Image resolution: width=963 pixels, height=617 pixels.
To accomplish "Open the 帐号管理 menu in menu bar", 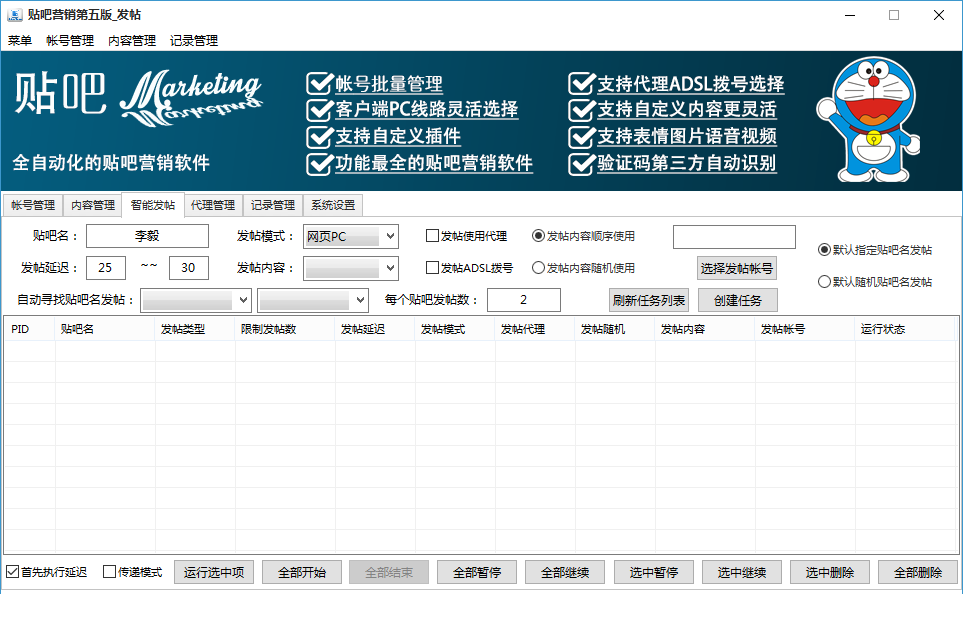I will [70, 41].
